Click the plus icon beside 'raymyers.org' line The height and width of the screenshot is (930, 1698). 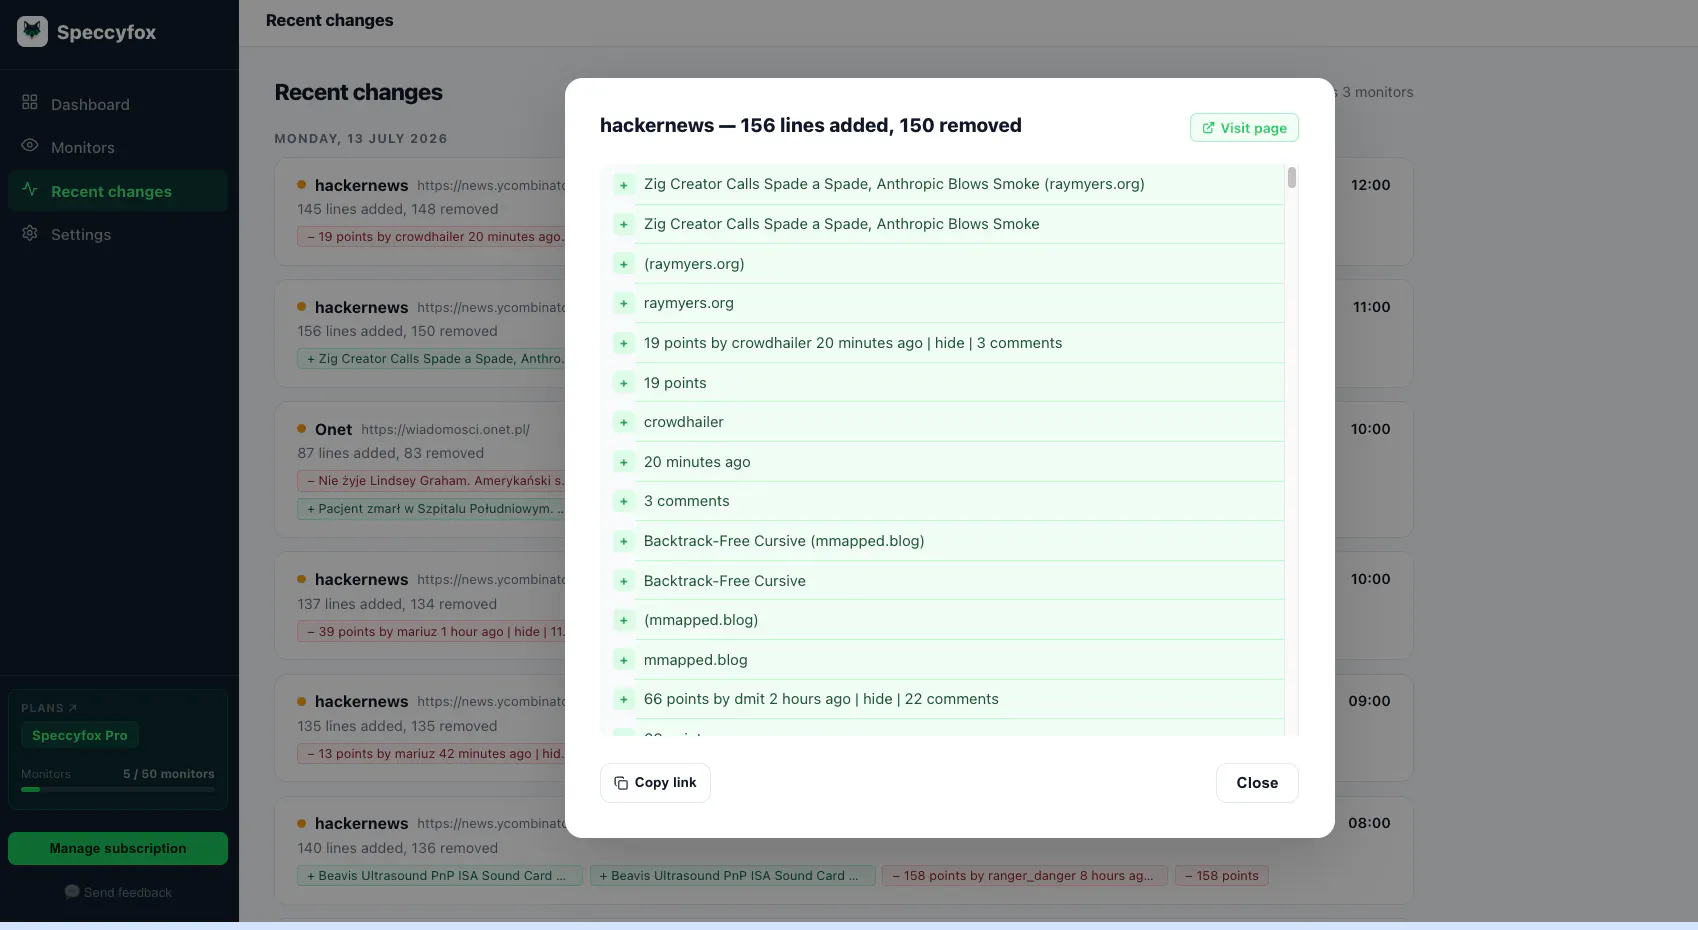[x=624, y=303]
